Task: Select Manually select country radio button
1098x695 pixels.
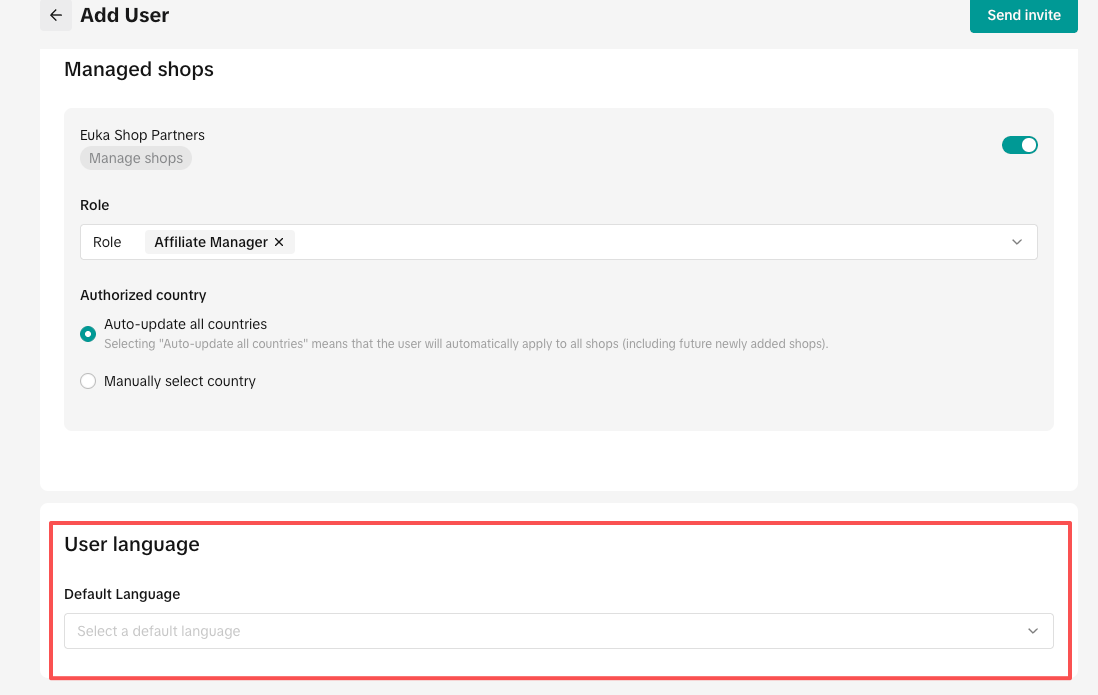Action: tap(88, 381)
